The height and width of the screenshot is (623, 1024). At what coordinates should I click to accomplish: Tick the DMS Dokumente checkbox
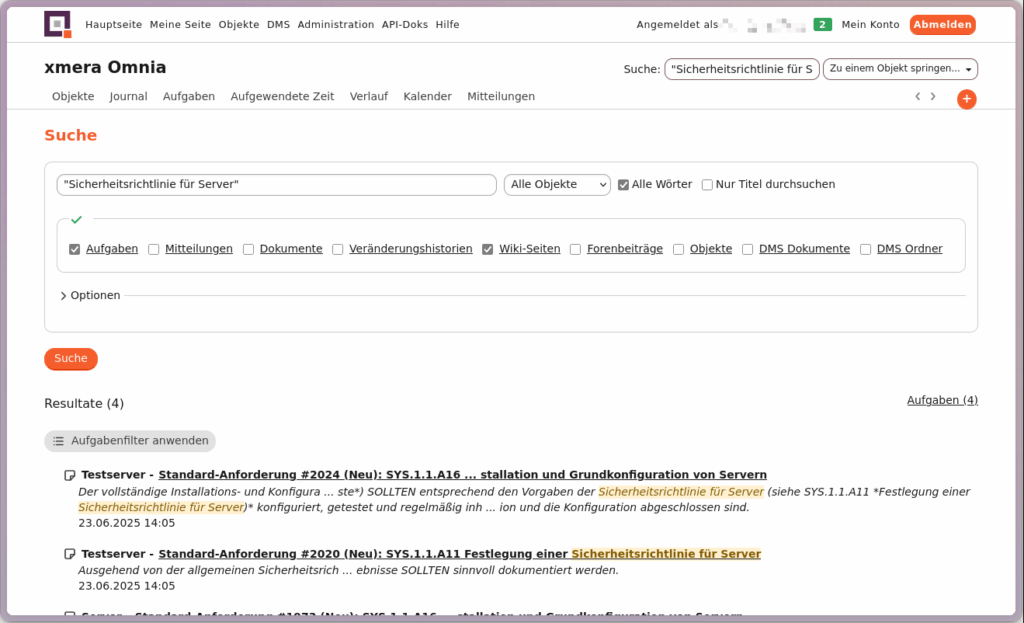tap(747, 249)
